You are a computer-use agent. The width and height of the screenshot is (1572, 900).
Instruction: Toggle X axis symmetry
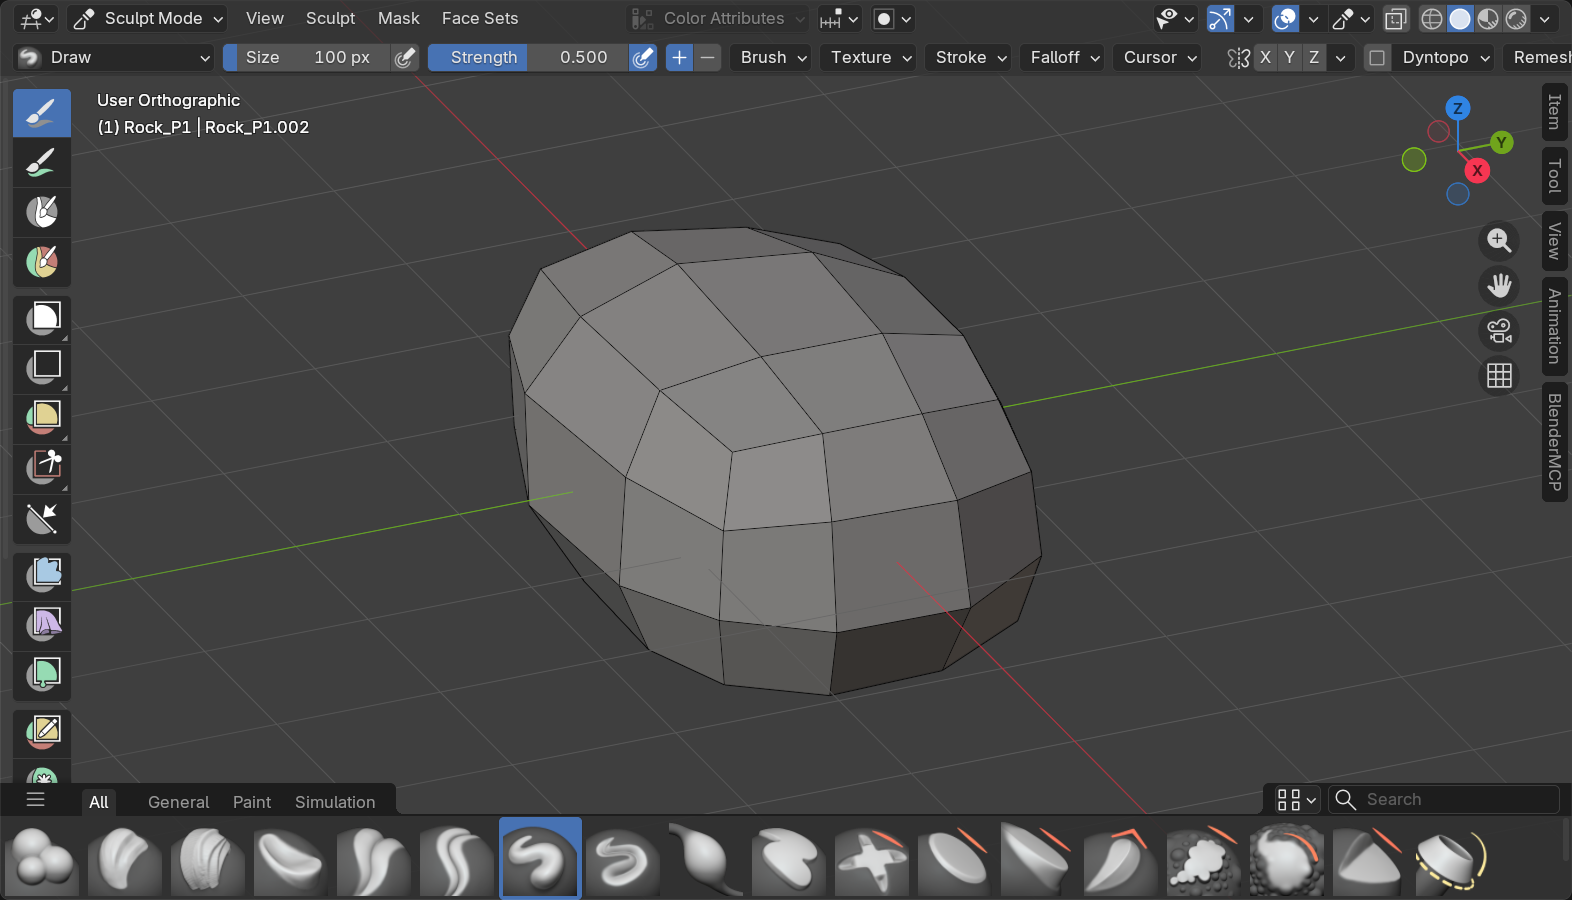[x=1266, y=58]
